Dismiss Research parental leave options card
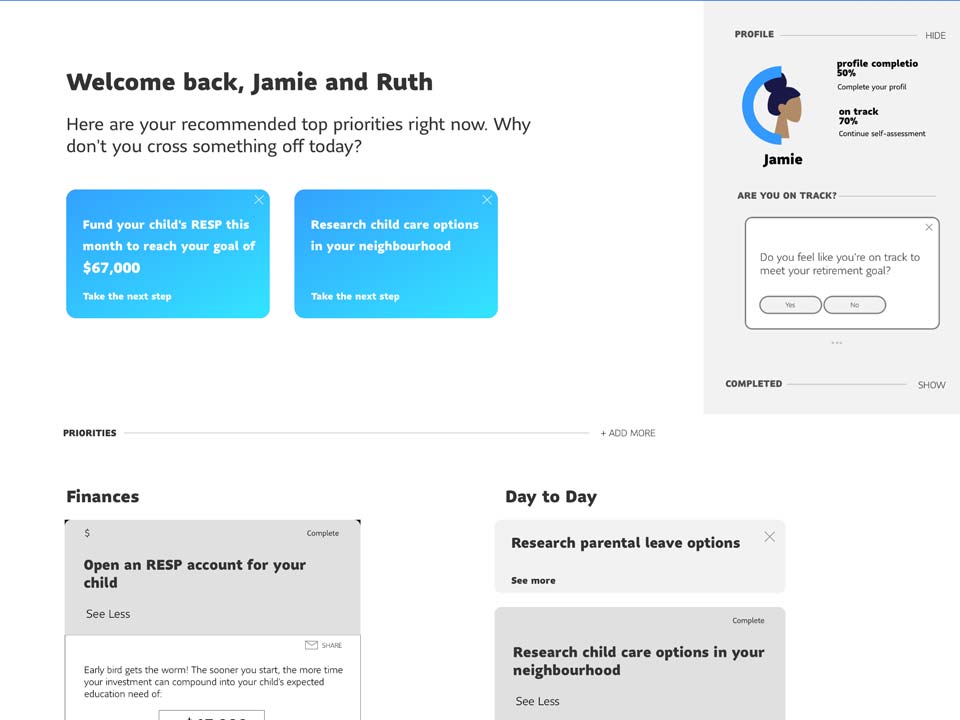The image size is (960, 720). point(770,537)
